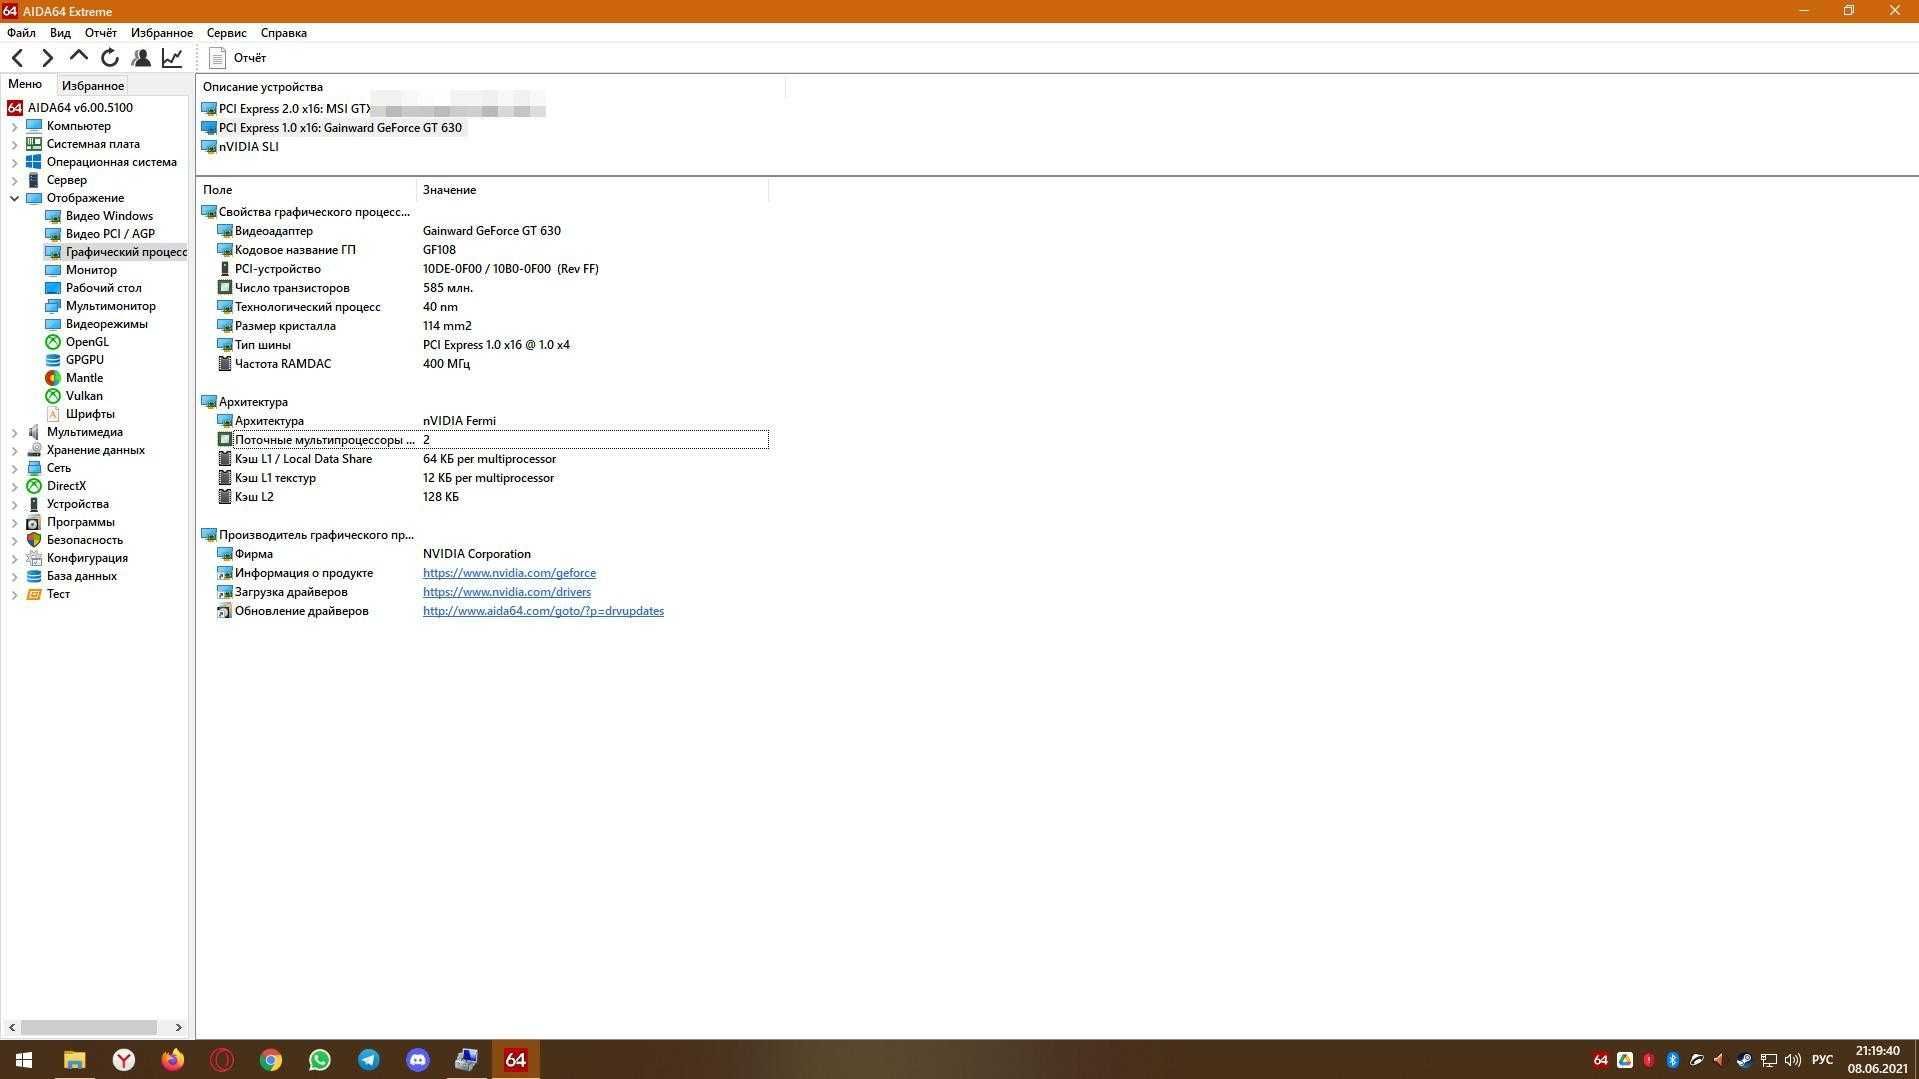Open Windows Start menu
The height and width of the screenshot is (1079, 1919).
(x=24, y=1060)
